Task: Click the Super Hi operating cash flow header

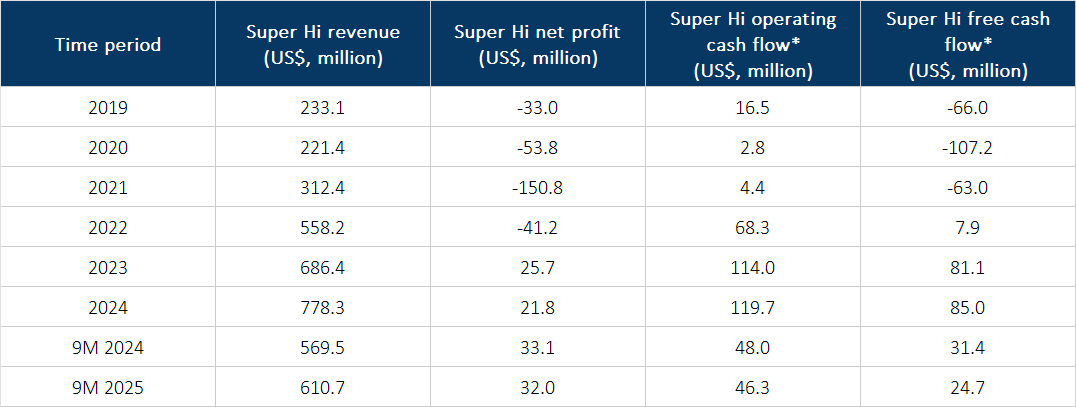Action: 752,44
